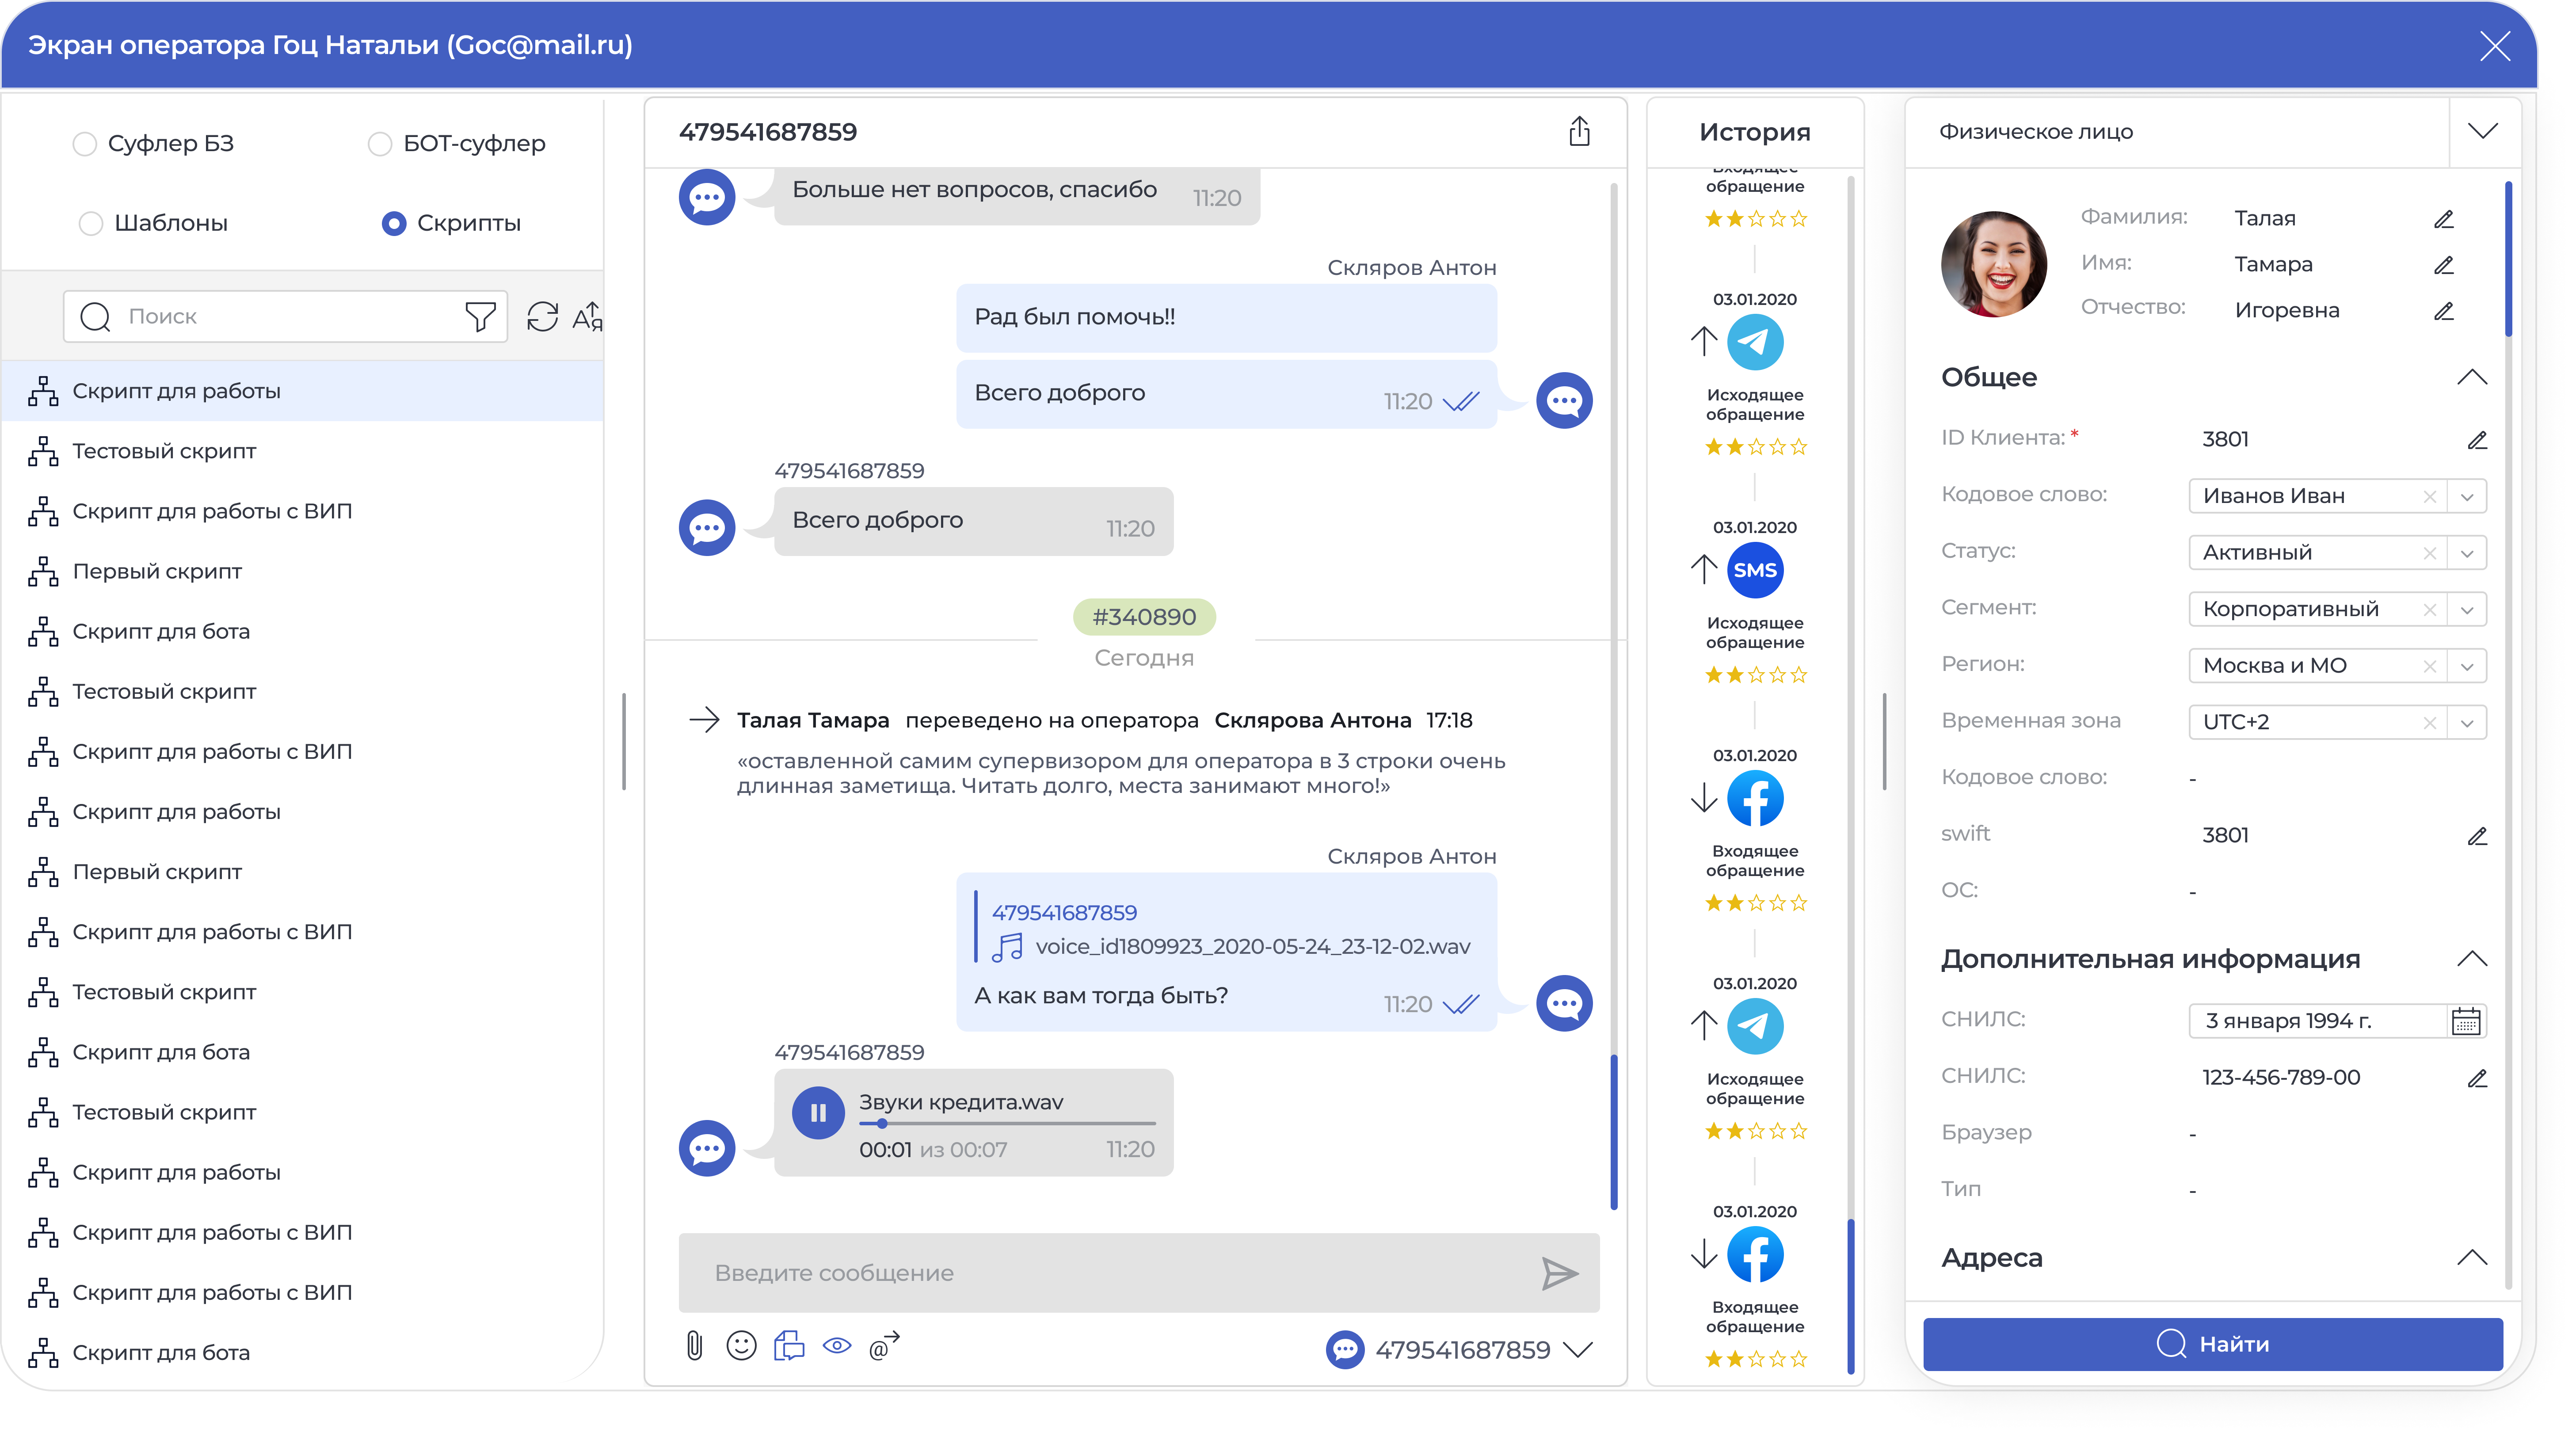Click the @ mention transfer icon
Image resolution: width=2576 pixels, height=1440 pixels.
coord(884,1345)
